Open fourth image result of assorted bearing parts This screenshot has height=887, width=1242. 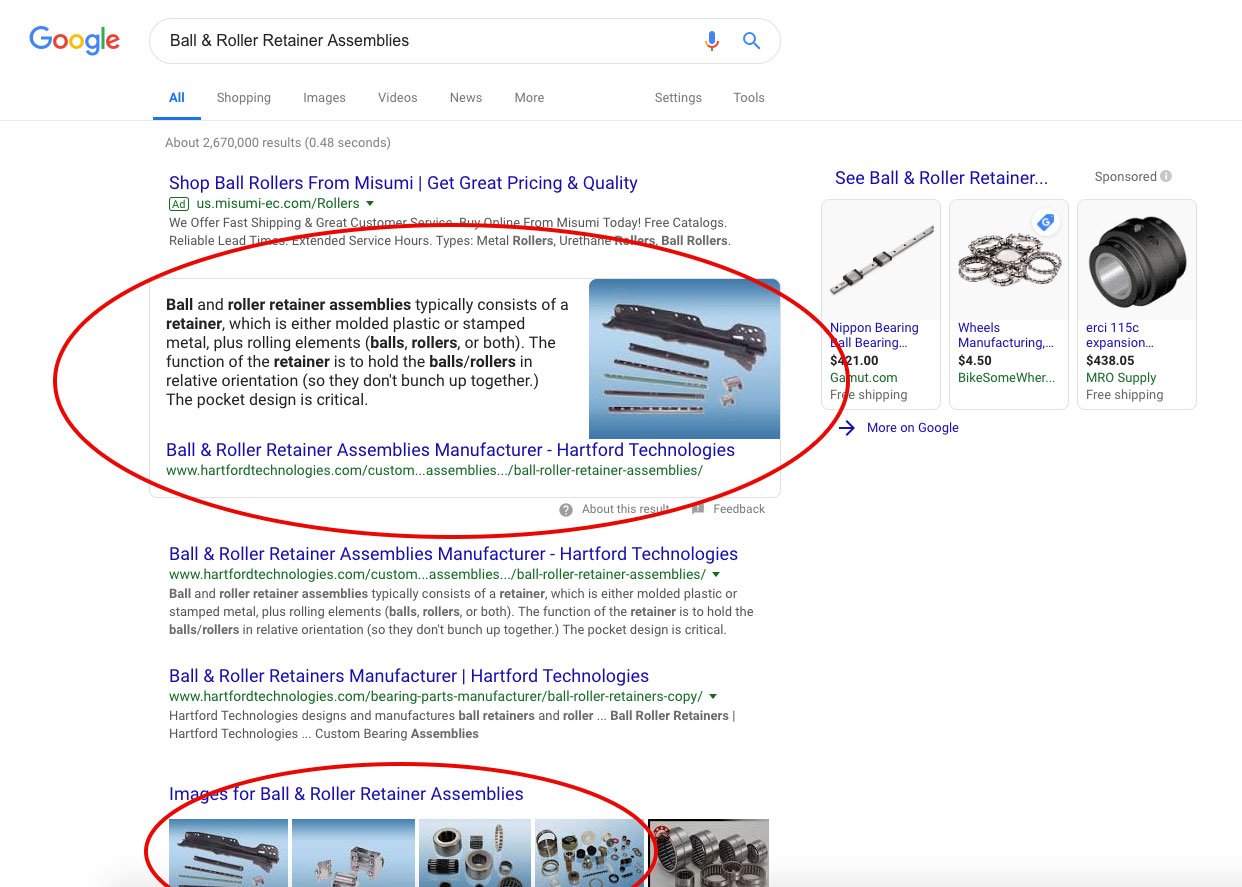pyautogui.click(x=590, y=852)
